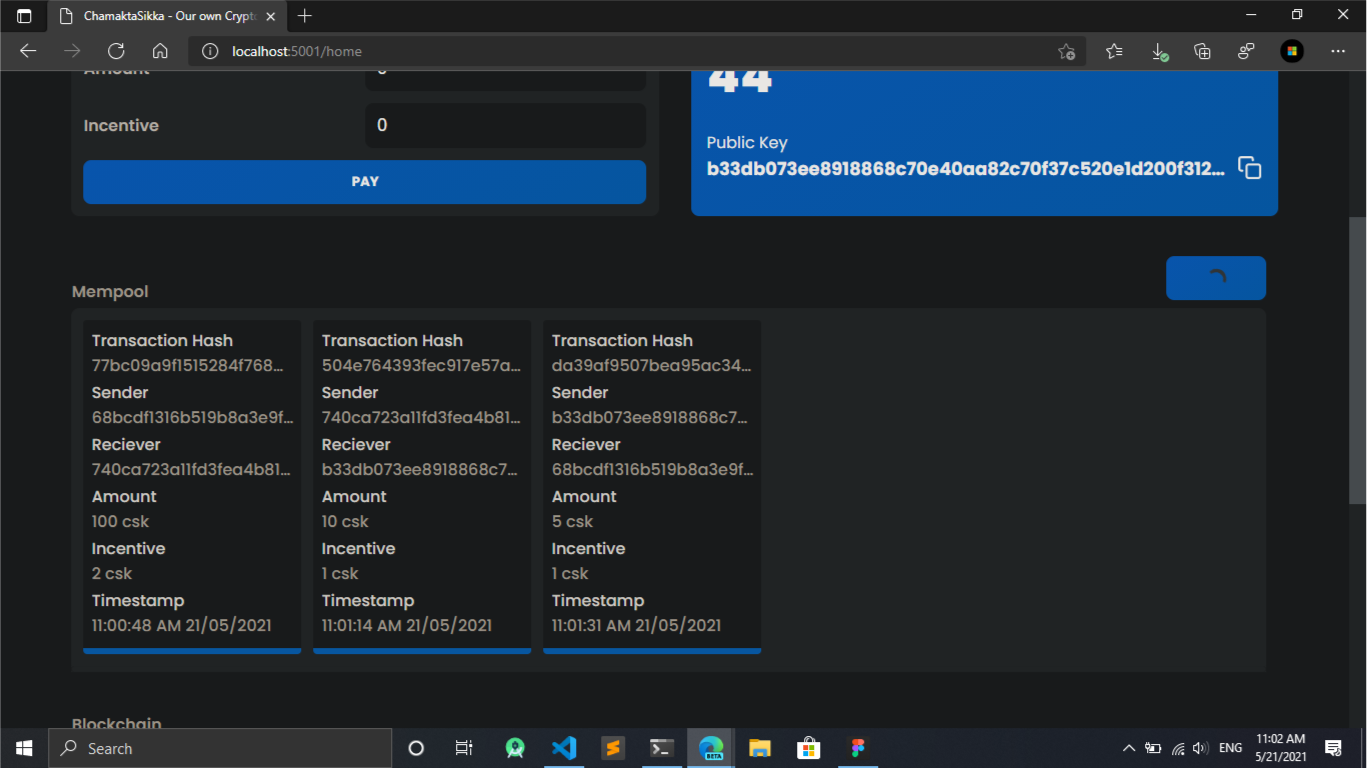Click the Mempool section heading
Viewport: 1367px width, 769px height.
pos(110,292)
